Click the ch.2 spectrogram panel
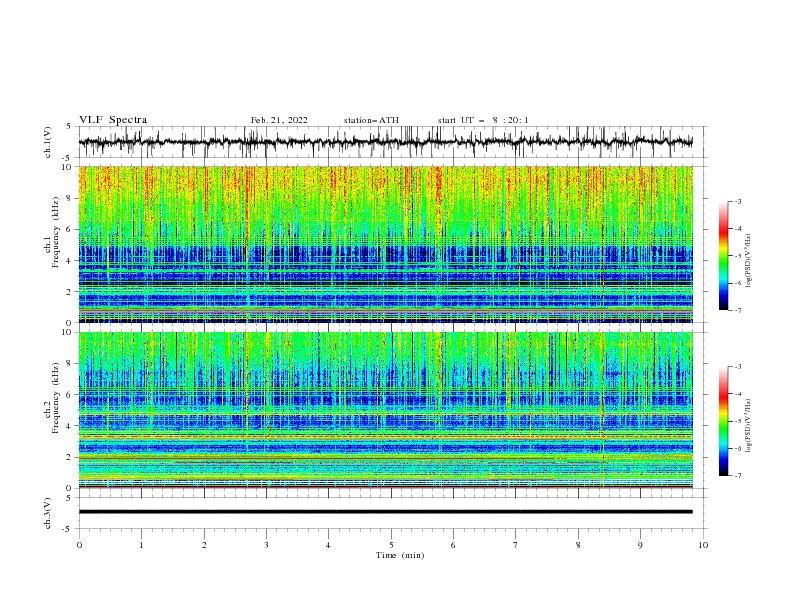Image resolution: width=792 pixels, height=612 pixels. pyautogui.click(x=385, y=410)
